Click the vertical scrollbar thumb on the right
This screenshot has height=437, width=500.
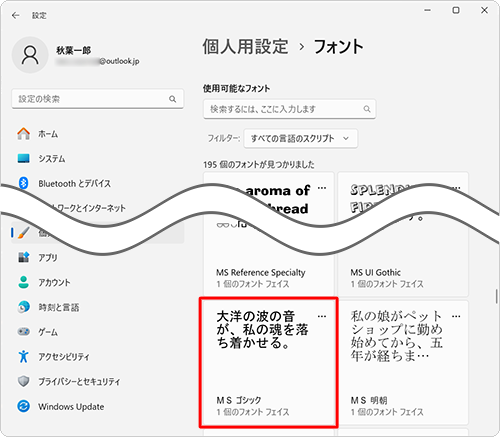pos(496,296)
